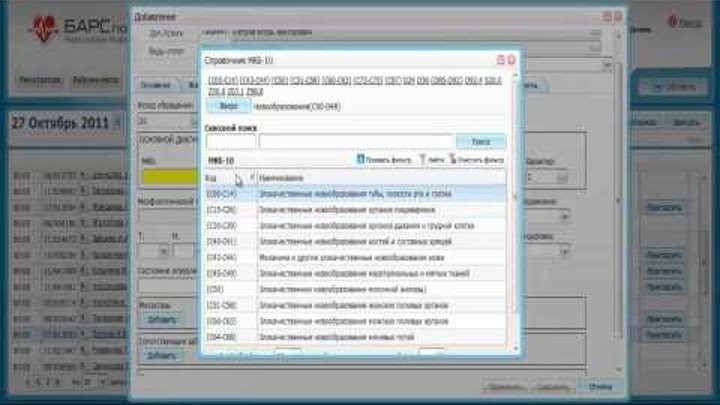The height and width of the screenshot is (405, 720).
Task: Click the Вверх button
Action: point(228,106)
